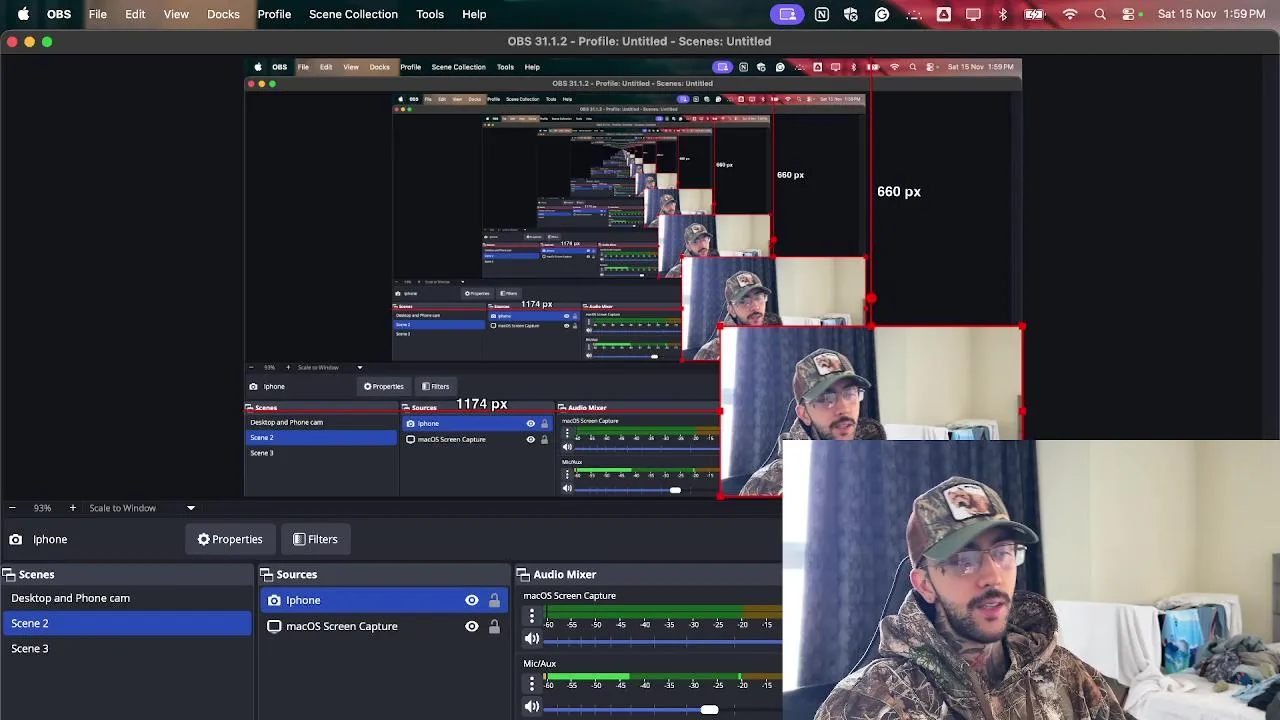Zoom out preview with minus button
This screenshot has height=720, width=1280.
pyautogui.click(x=12, y=508)
